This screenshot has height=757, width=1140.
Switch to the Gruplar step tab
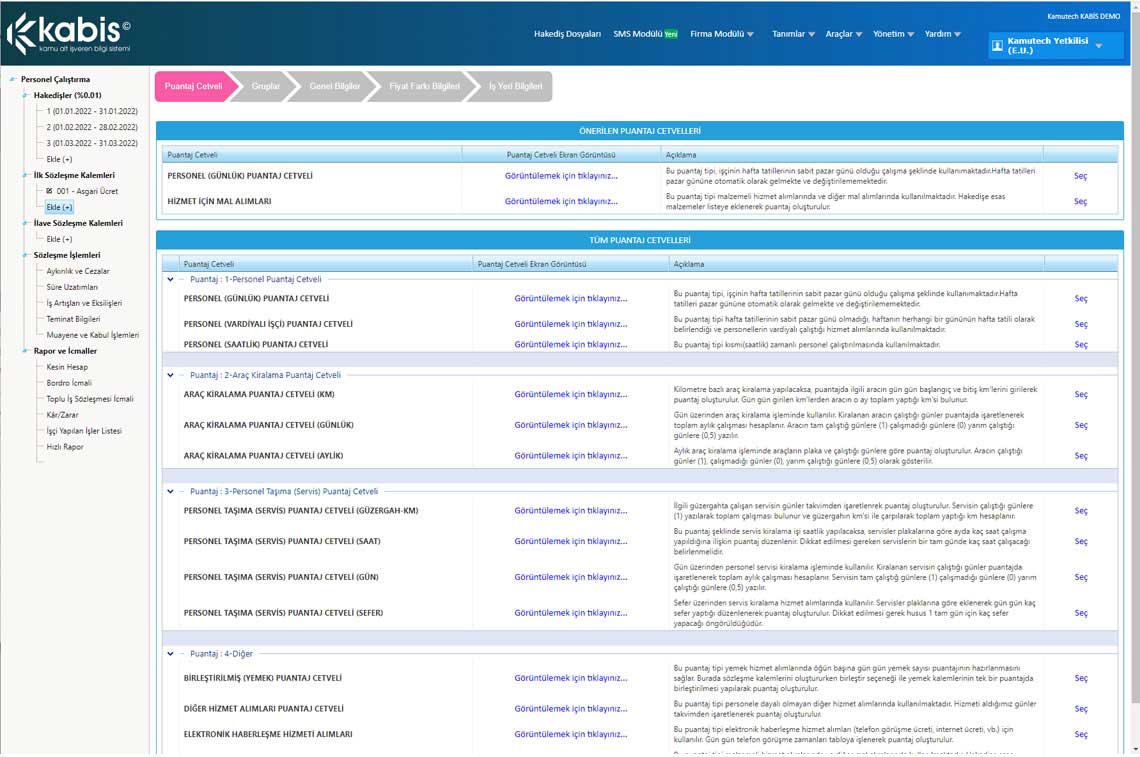265,87
